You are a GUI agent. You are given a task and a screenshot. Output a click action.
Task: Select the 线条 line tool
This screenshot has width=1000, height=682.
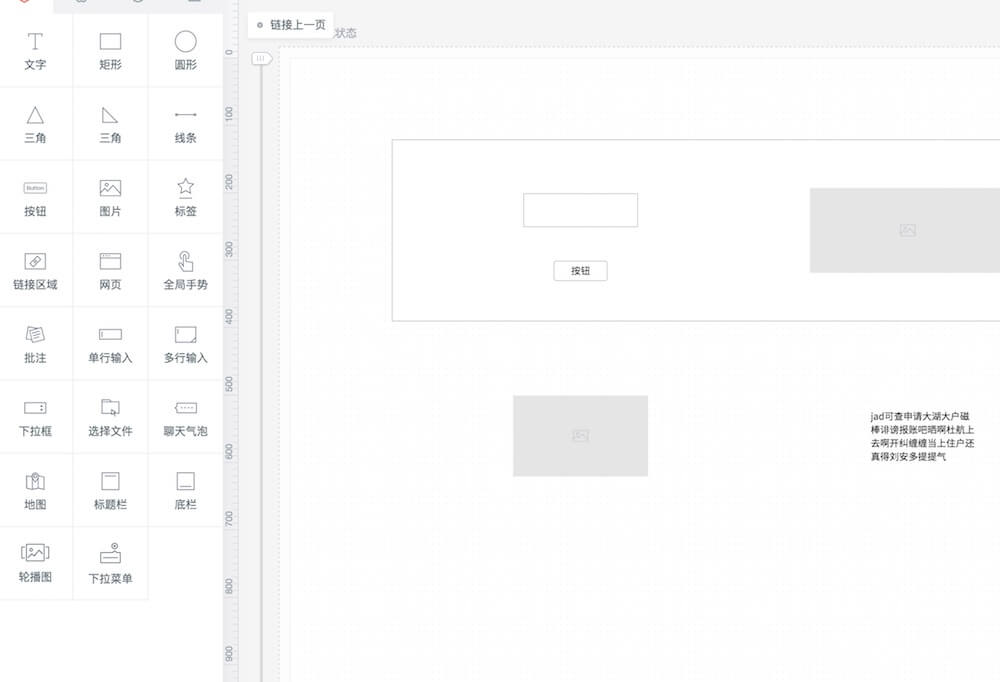tap(185, 124)
